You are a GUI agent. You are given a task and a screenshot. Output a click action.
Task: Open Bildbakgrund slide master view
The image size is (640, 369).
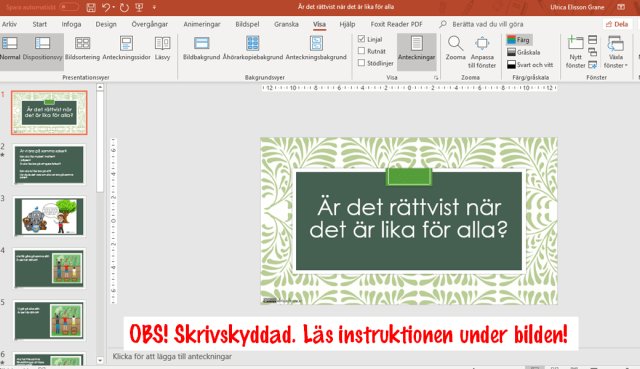[x=202, y=48]
